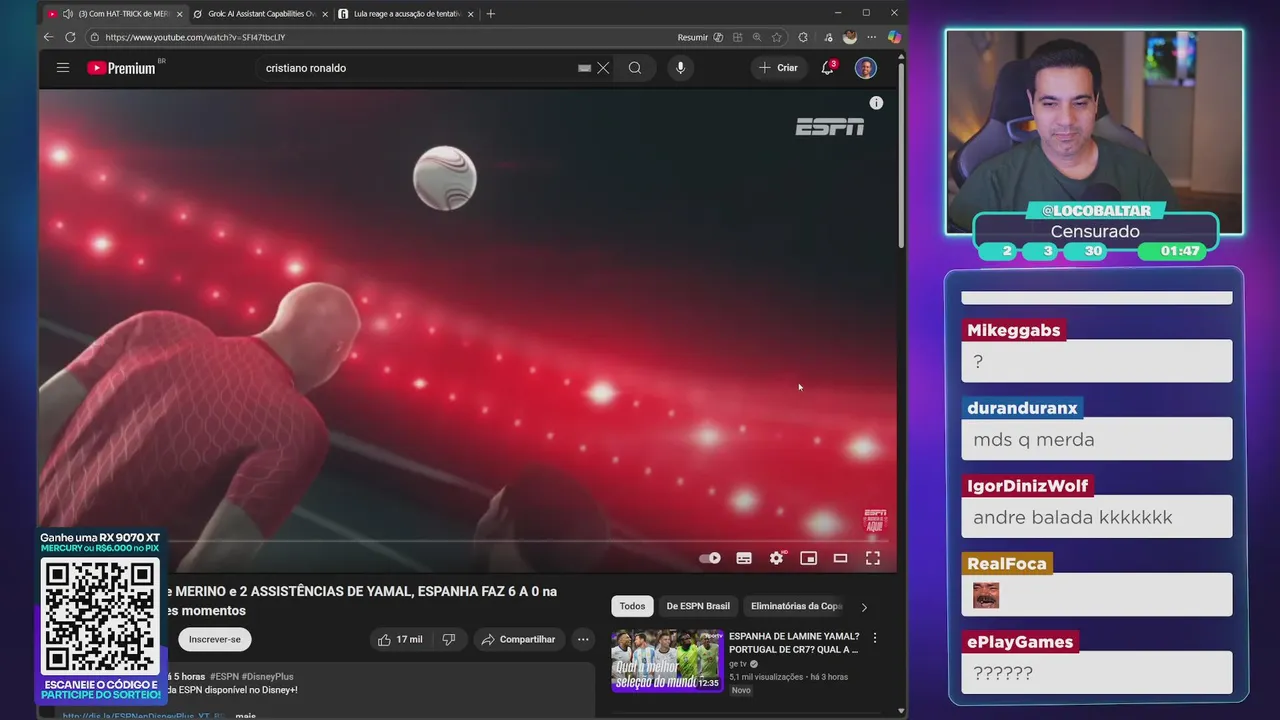Bookmark this page with star icon
Screen dimensions: 1280x720
(777, 37)
